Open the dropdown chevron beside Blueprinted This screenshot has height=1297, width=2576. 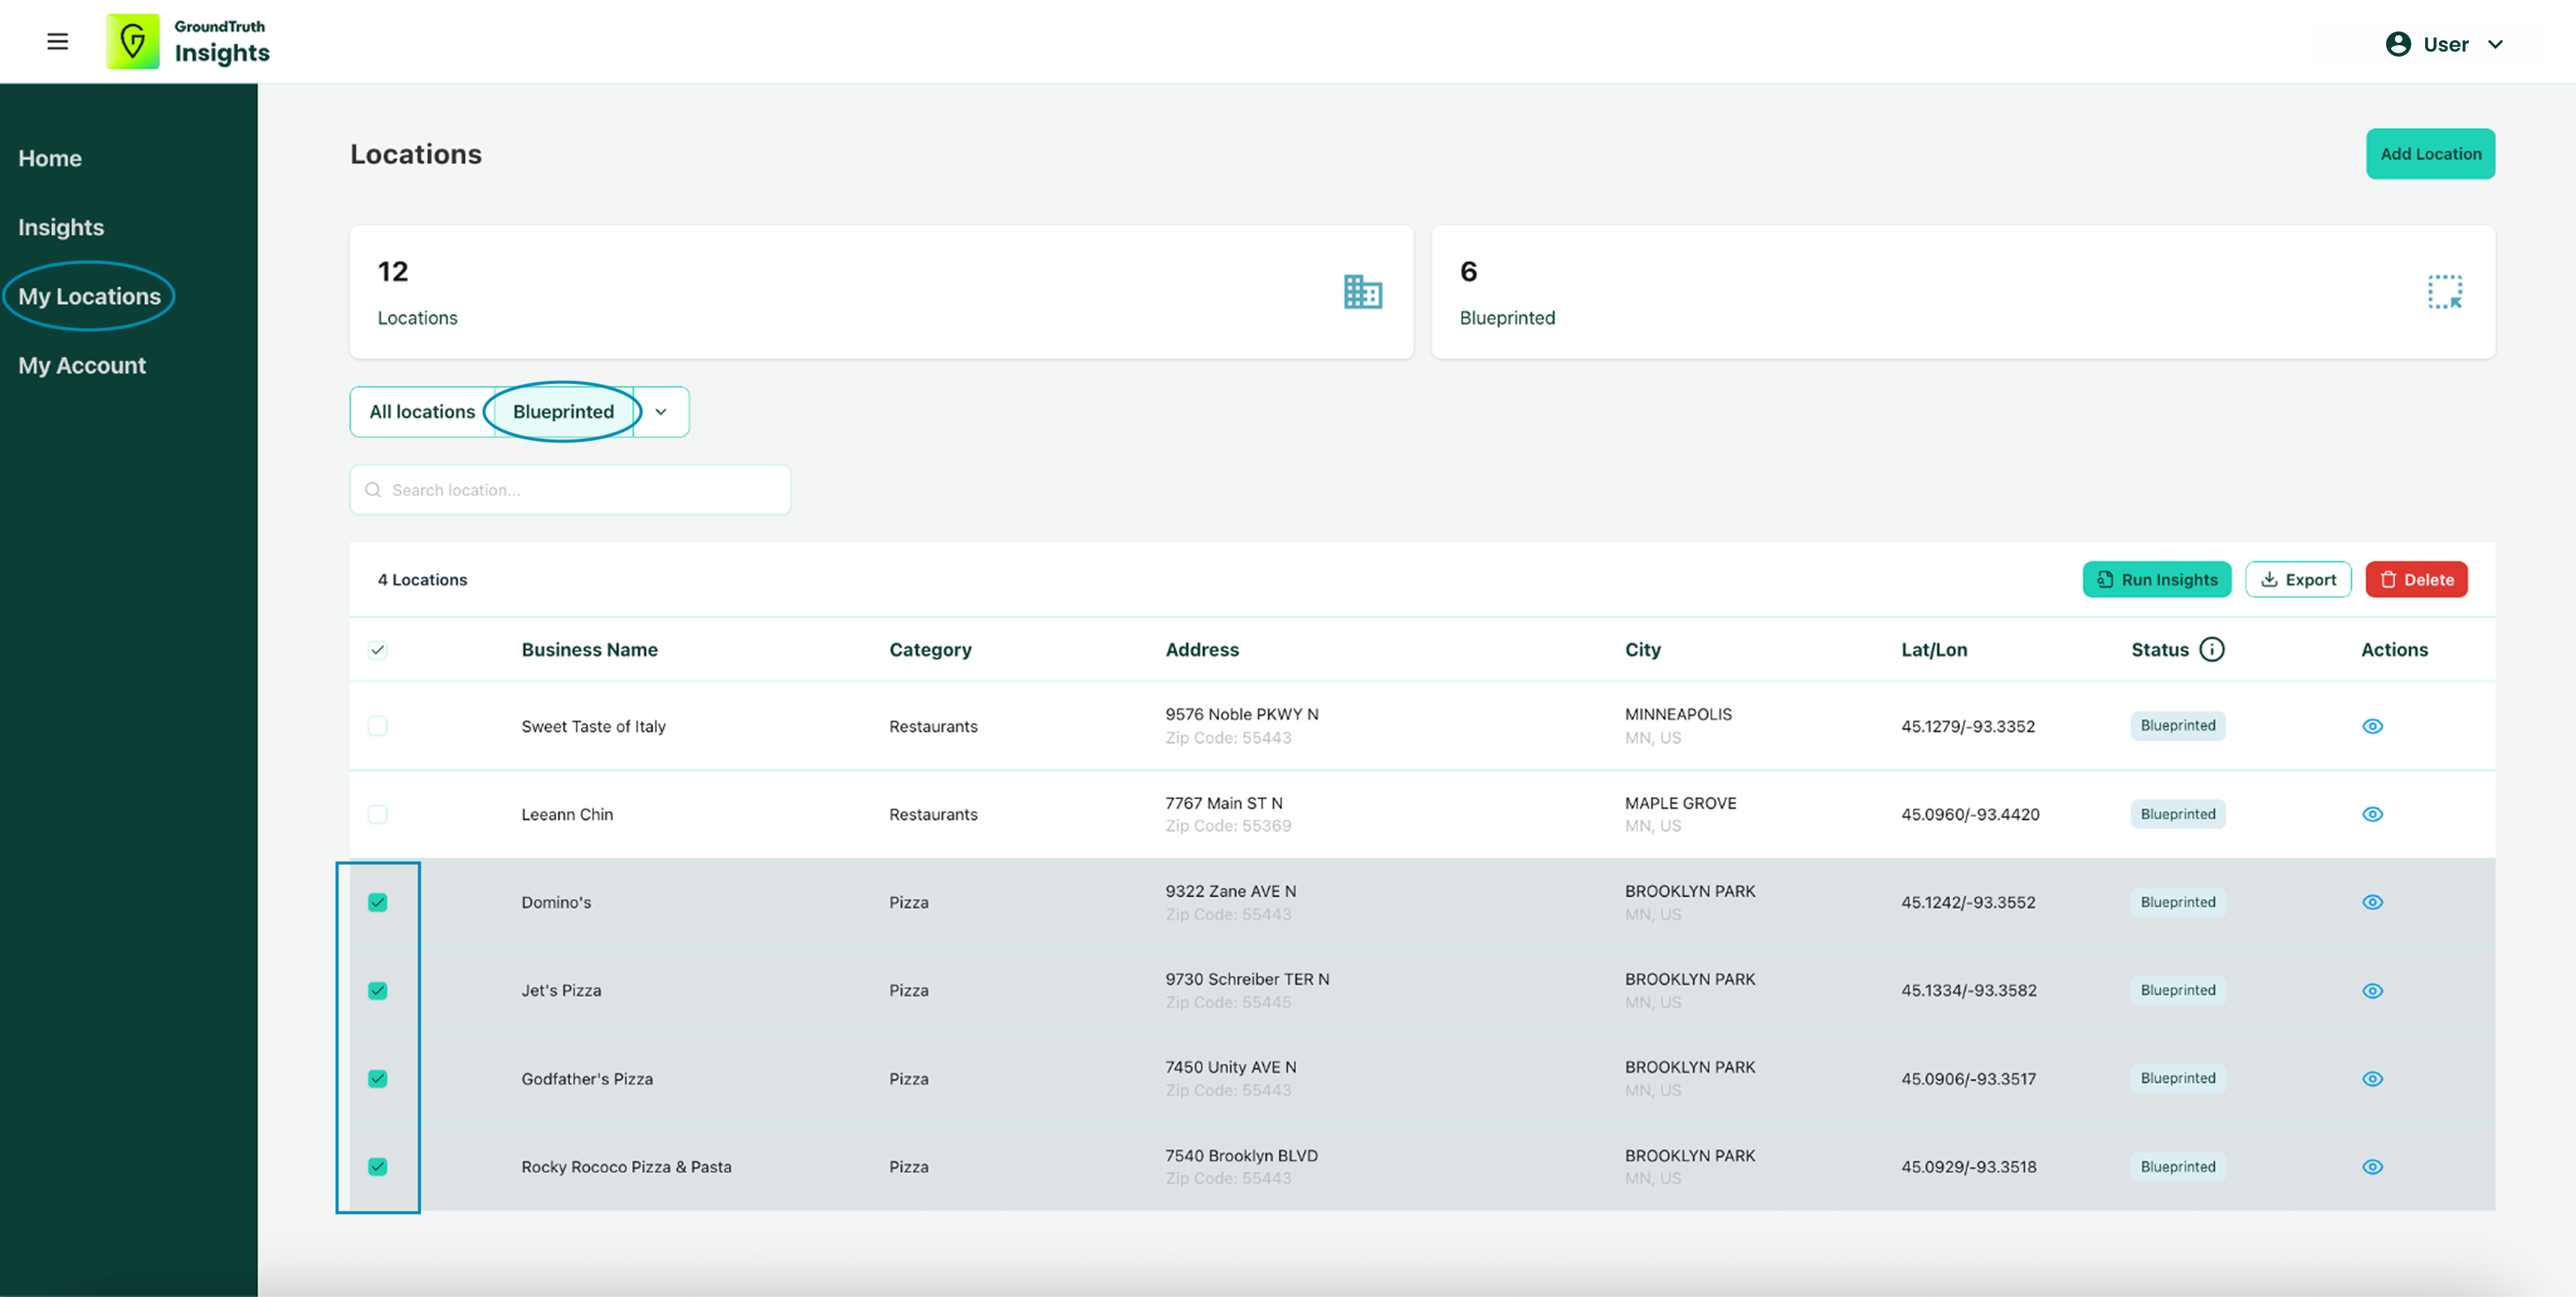[x=661, y=412]
